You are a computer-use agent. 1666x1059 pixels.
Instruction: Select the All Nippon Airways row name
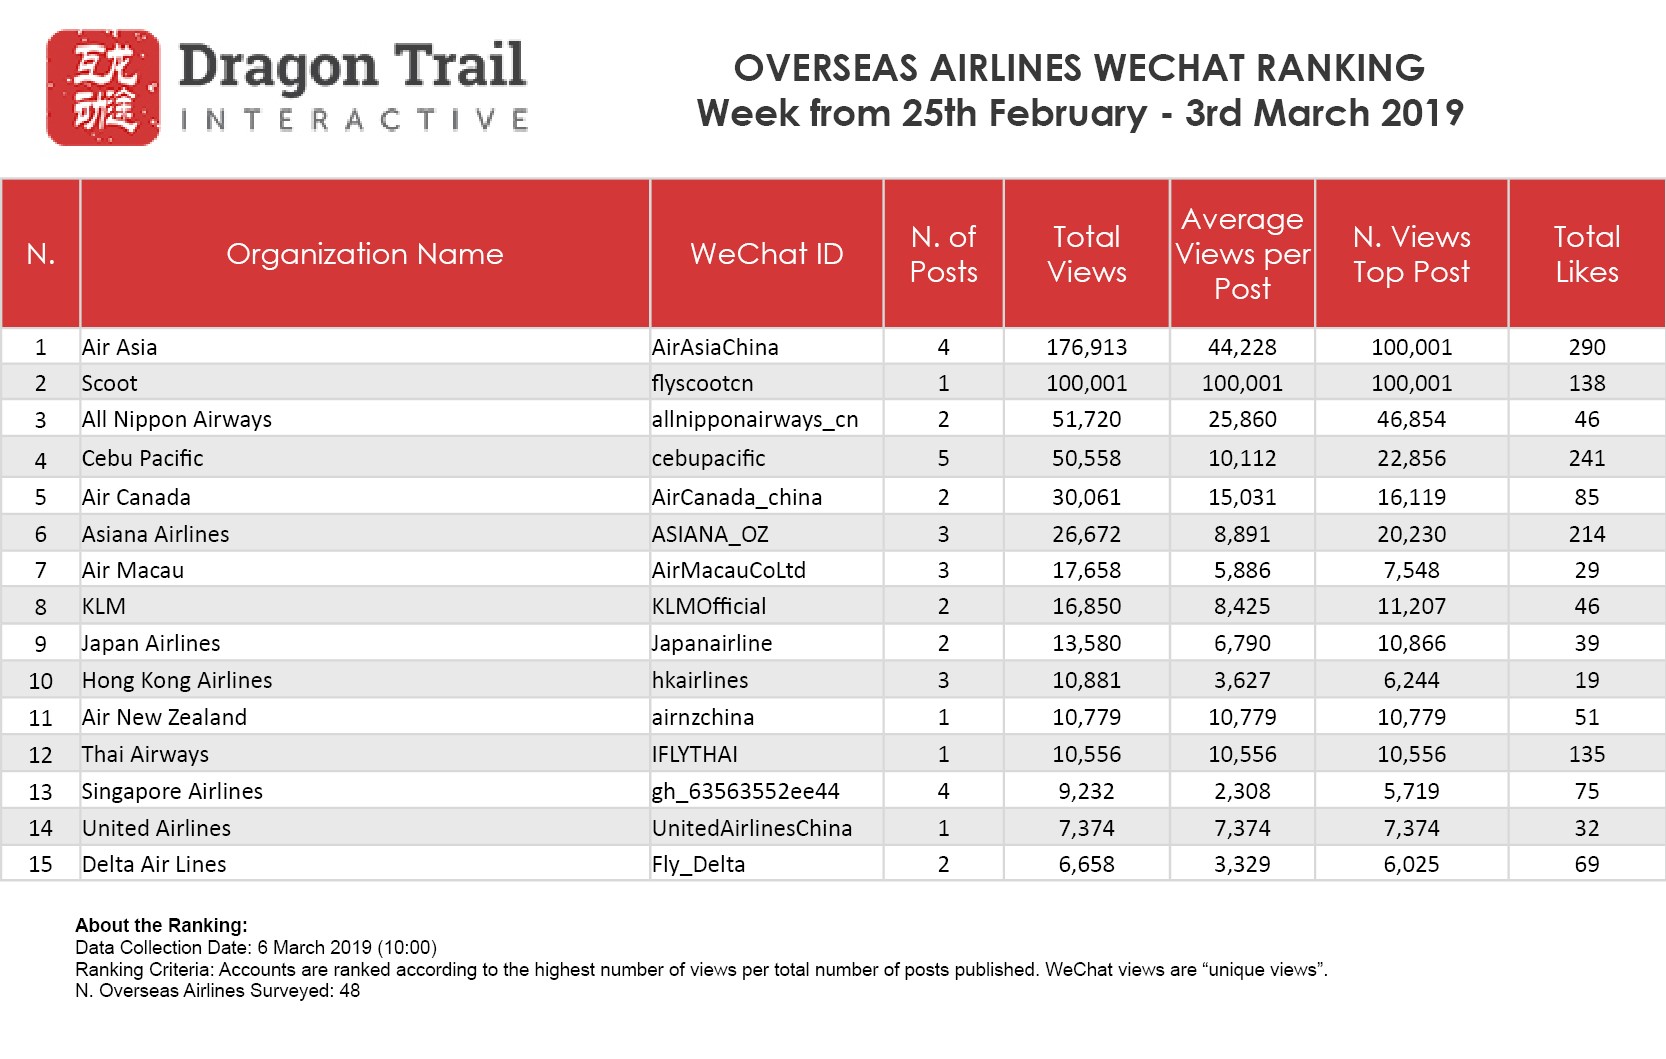177,419
